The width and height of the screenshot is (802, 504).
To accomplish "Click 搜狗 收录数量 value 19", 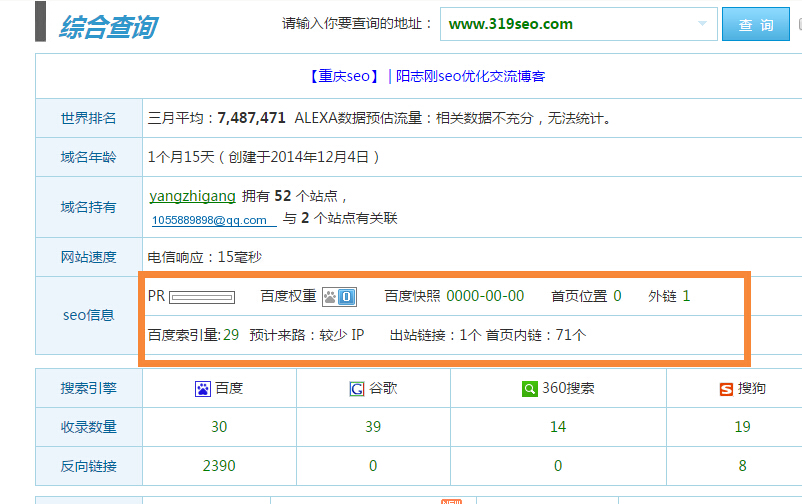I will coord(742,427).
